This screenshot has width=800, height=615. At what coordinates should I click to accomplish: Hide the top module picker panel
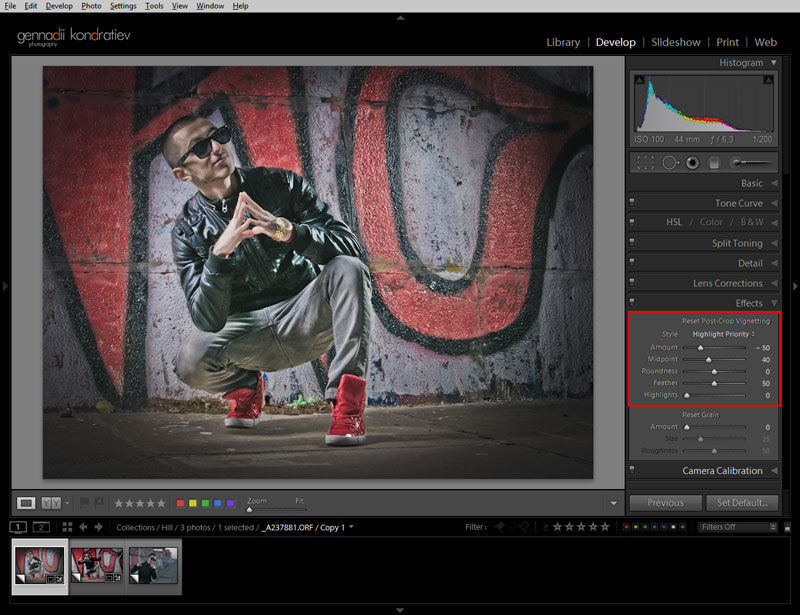pyautogui.click(x=401, y=18)
